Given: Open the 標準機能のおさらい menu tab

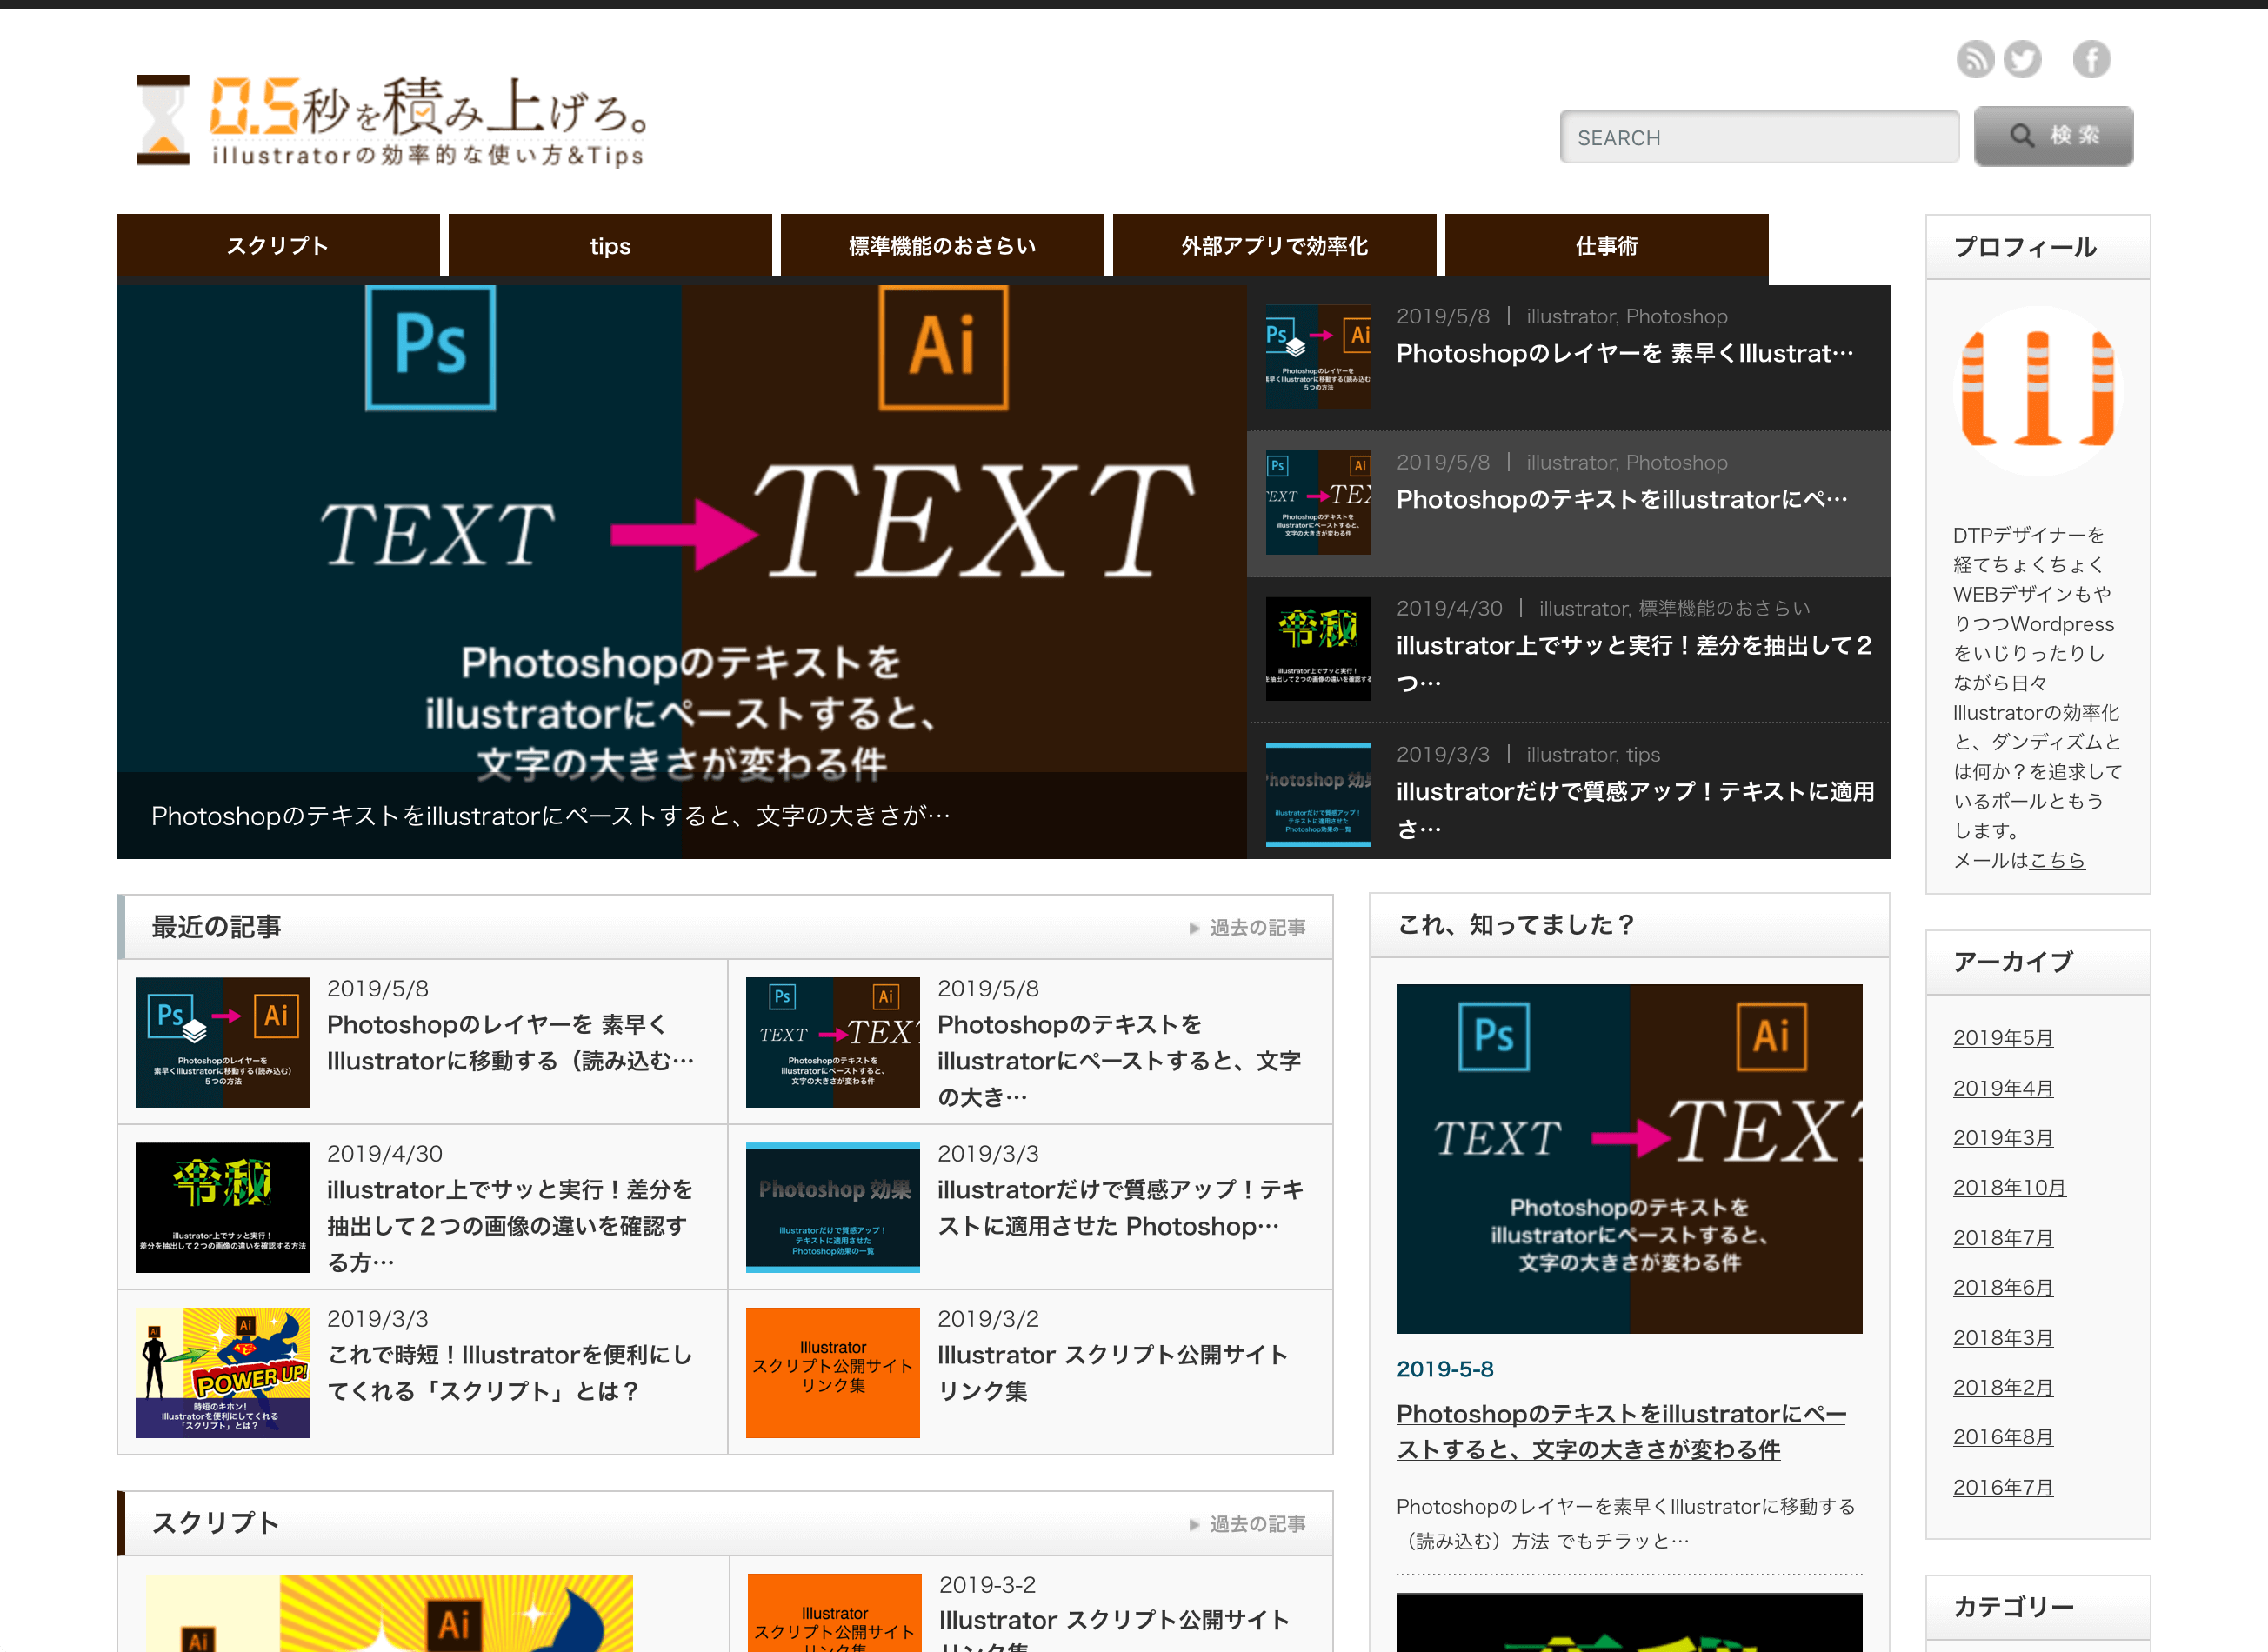Looking at the screenshot, I should pos(942,246).
